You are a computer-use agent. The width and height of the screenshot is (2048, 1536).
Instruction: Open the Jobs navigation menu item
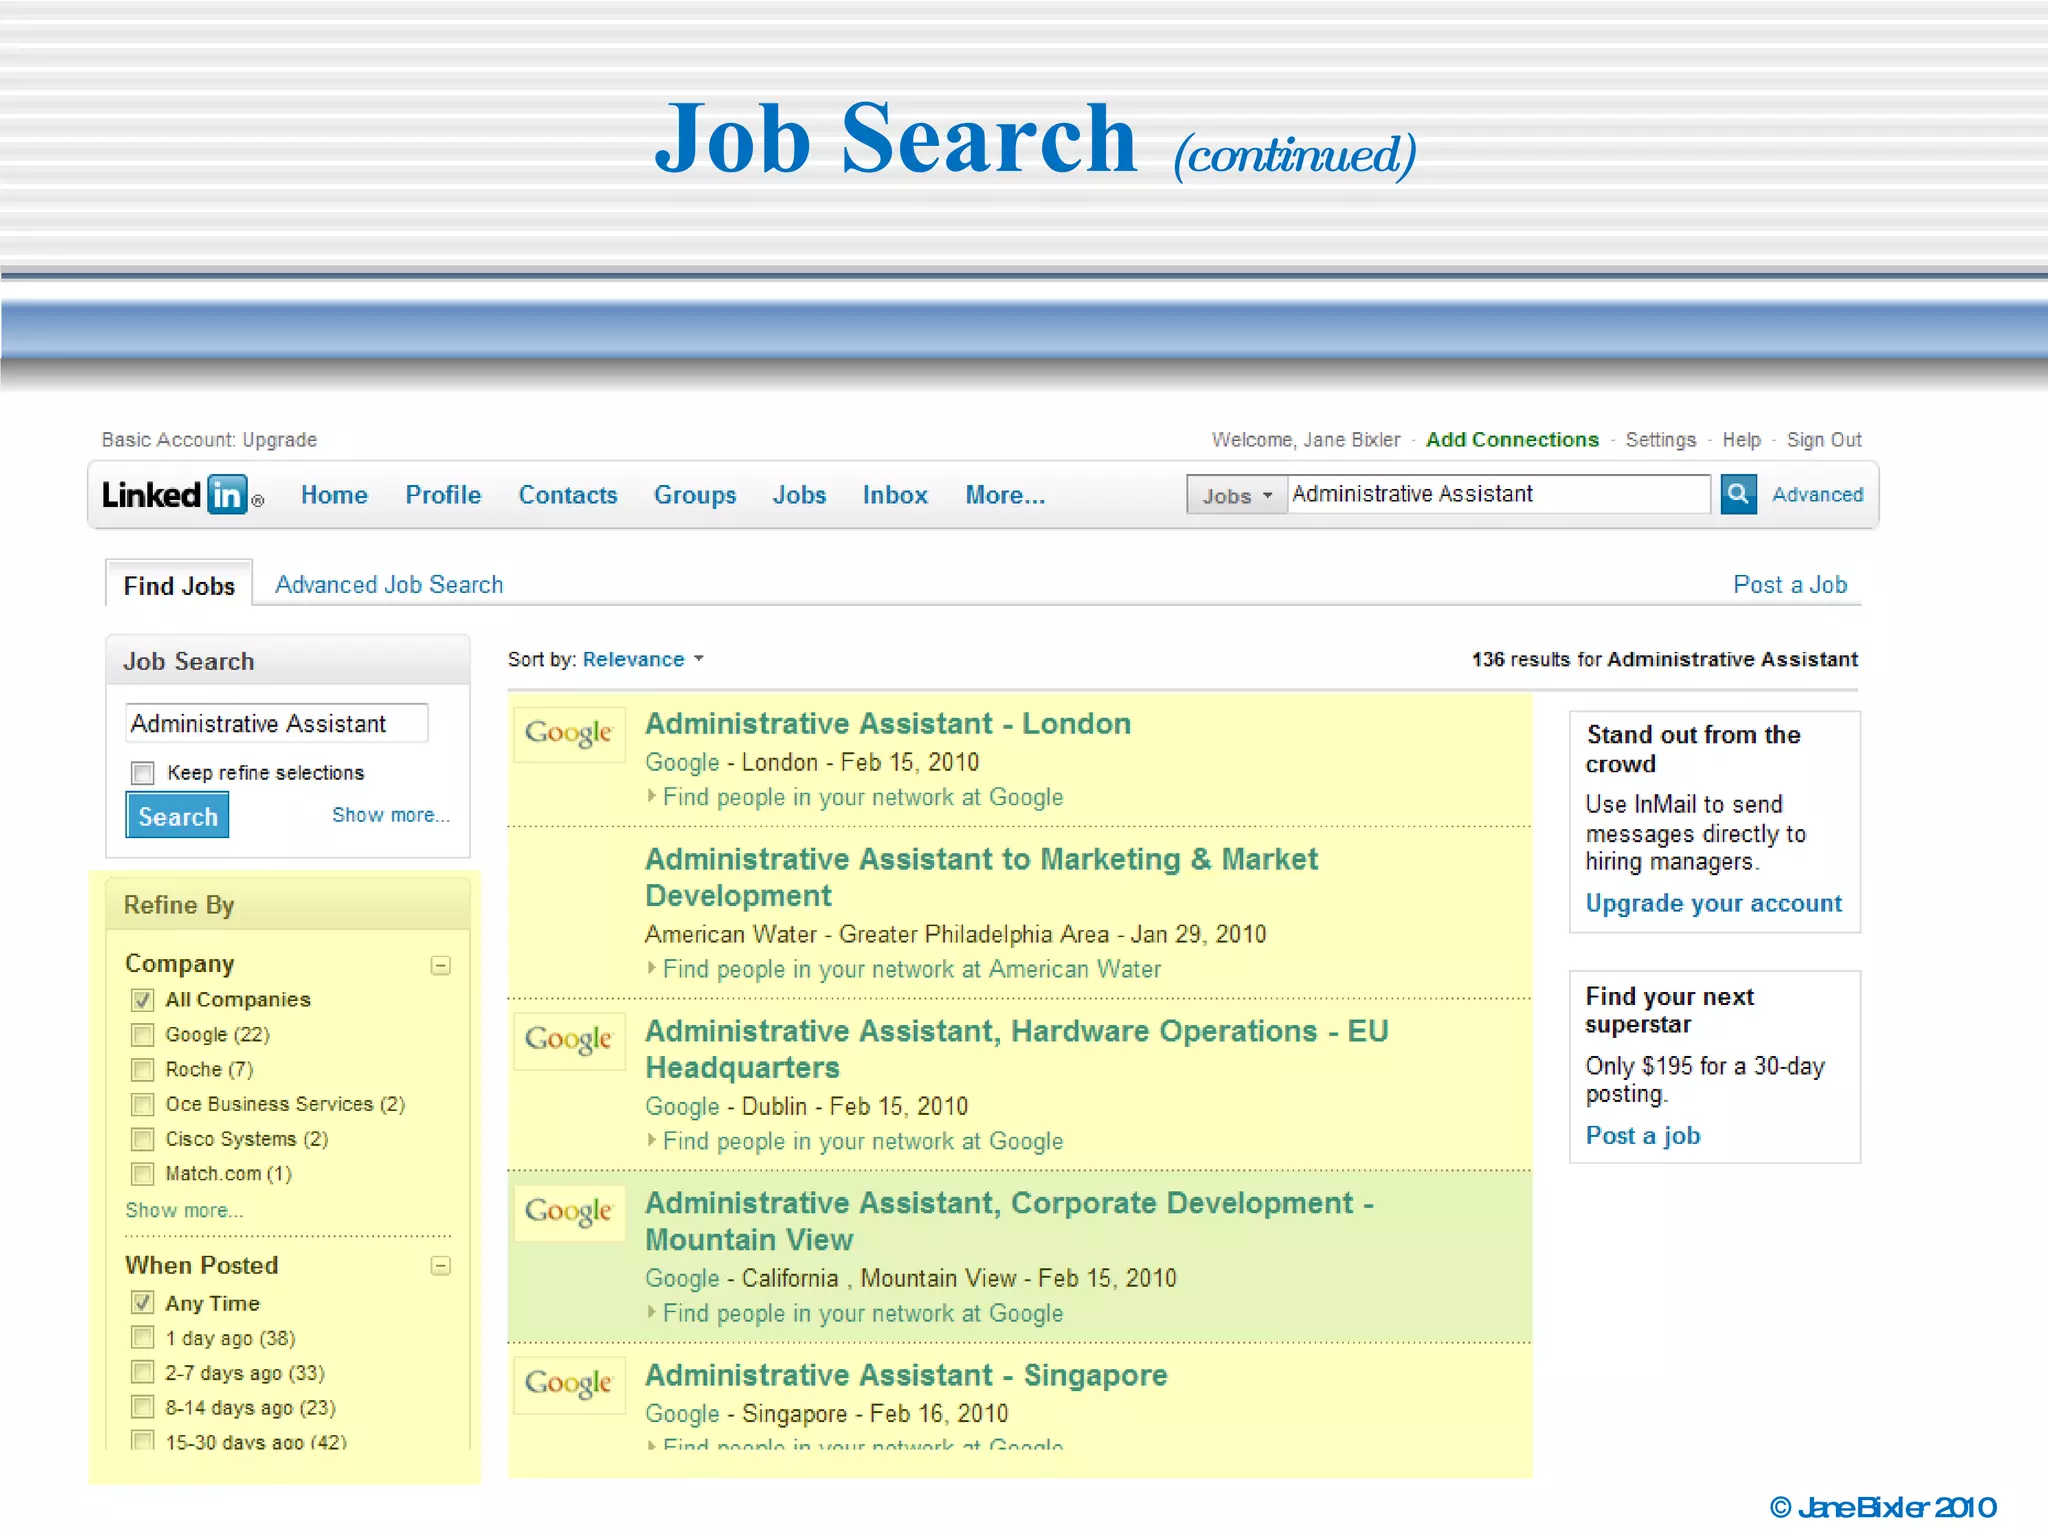point(799,495)
